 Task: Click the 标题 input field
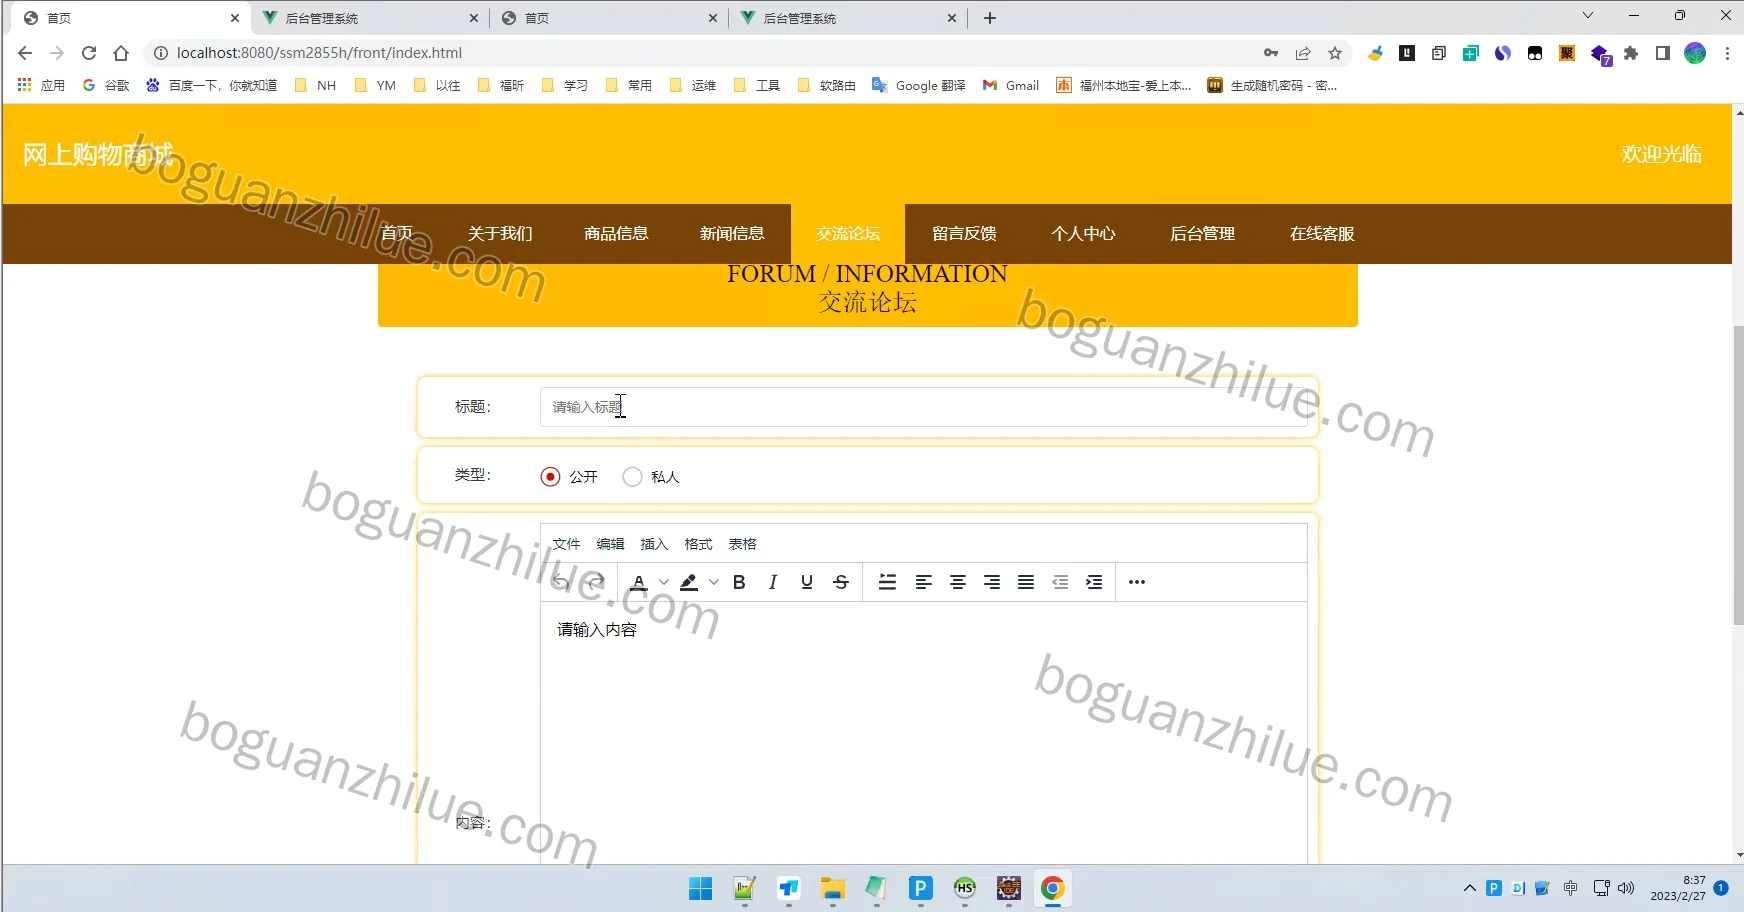[x=924, y=407]
